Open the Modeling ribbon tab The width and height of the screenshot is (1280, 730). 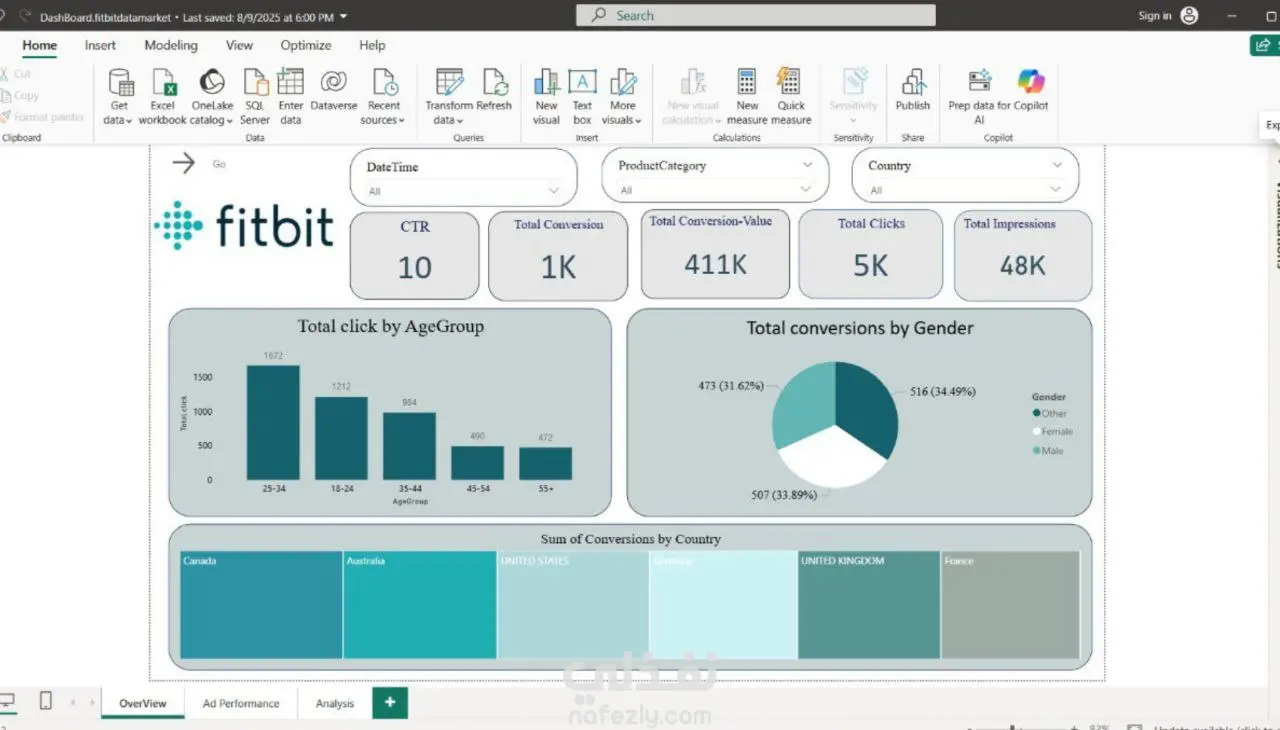(x=171, y=45)
